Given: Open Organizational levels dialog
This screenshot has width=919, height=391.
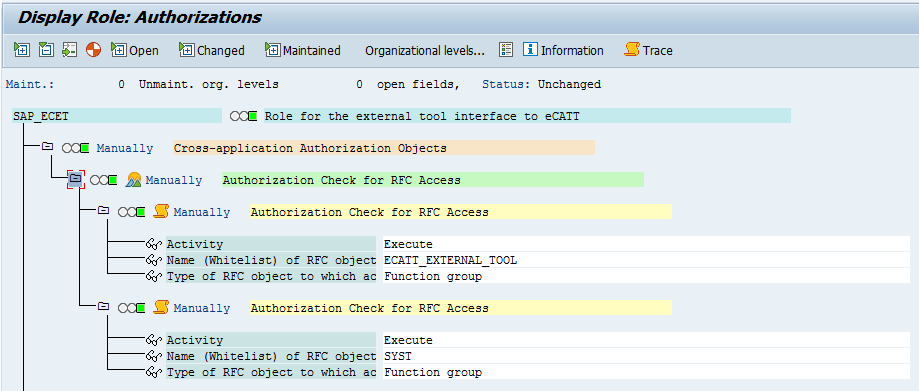Looking at the screenshot, I should pyautogui.click(x=425, y=50).
